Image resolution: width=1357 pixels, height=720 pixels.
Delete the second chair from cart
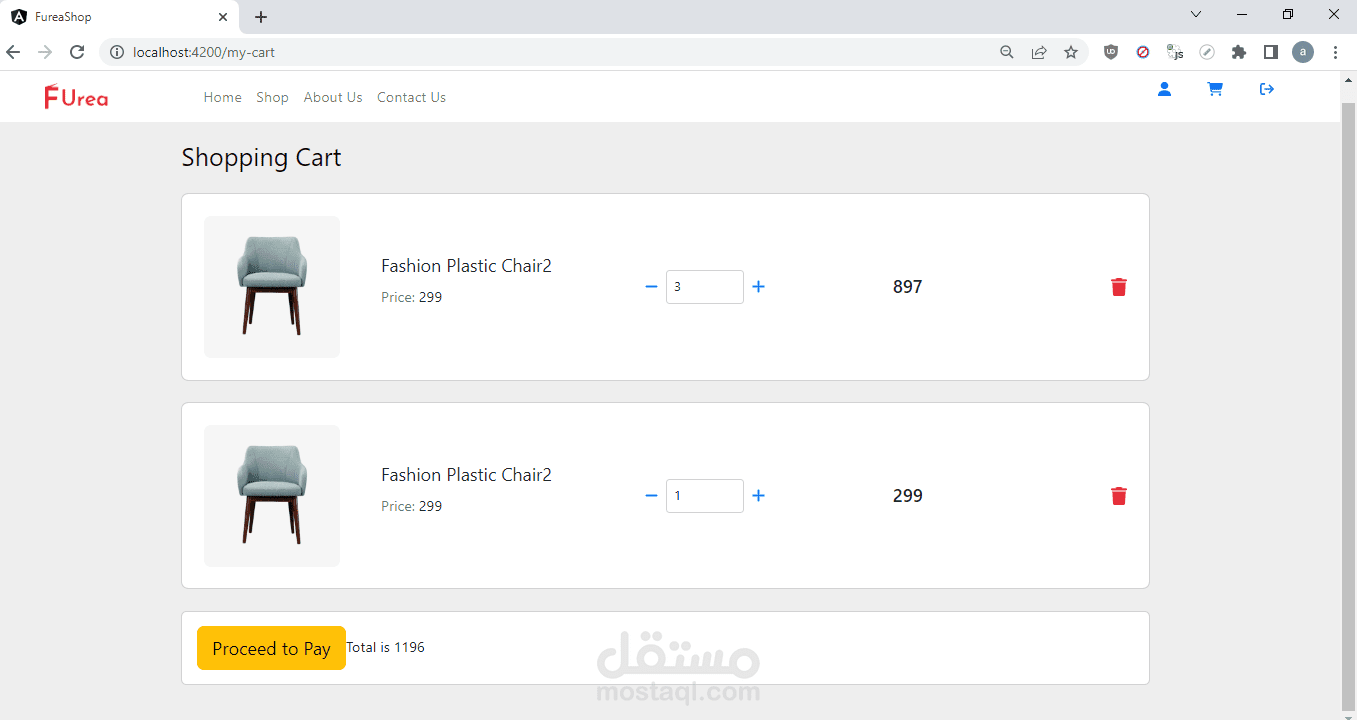pos(1118,496)
